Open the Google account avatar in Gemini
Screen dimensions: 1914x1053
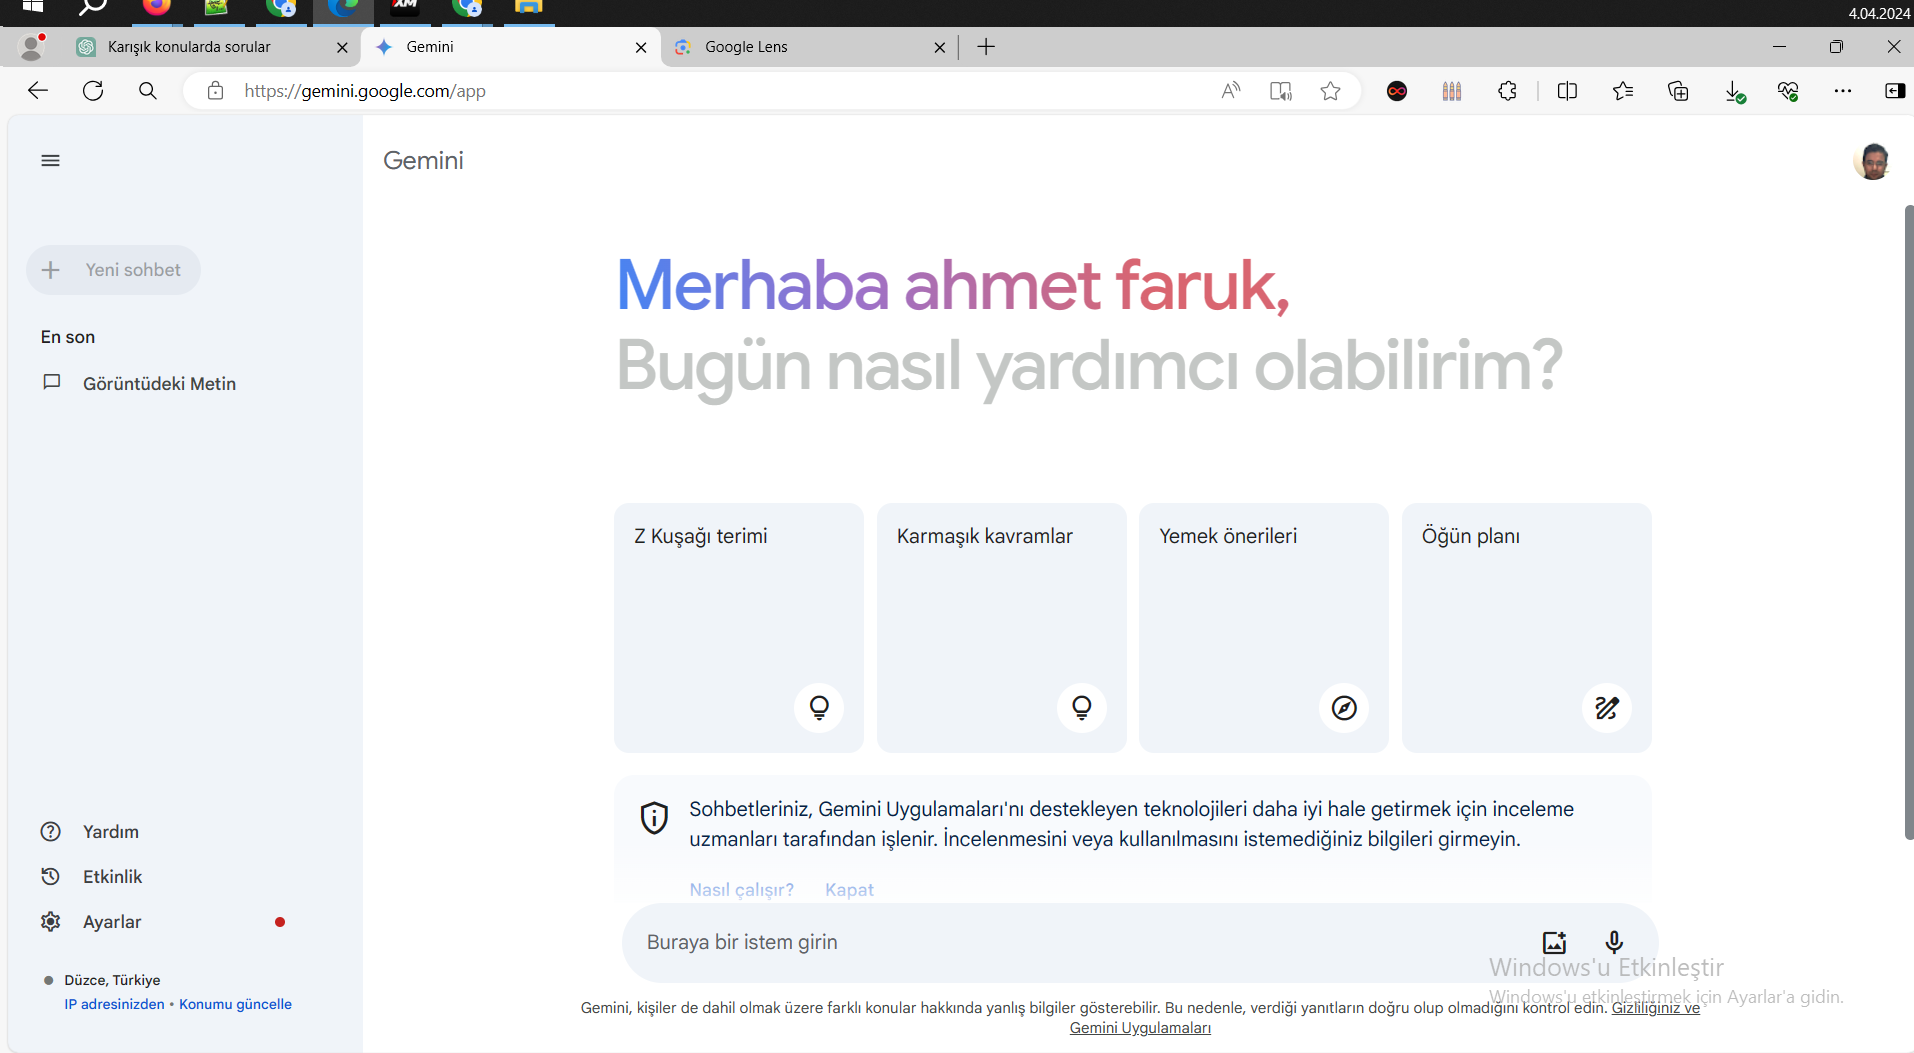[x=1872, y=161]
